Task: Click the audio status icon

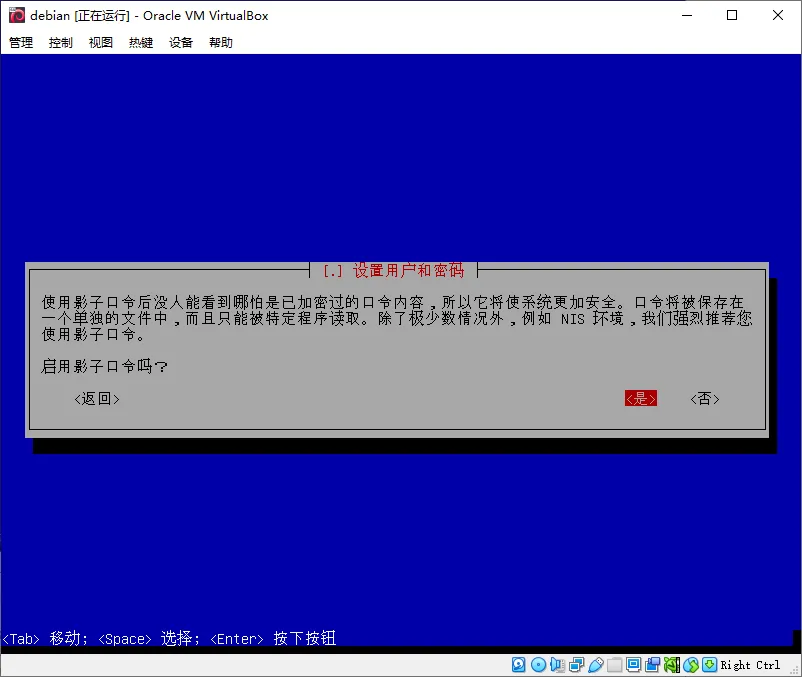Action: coord(557,665)
